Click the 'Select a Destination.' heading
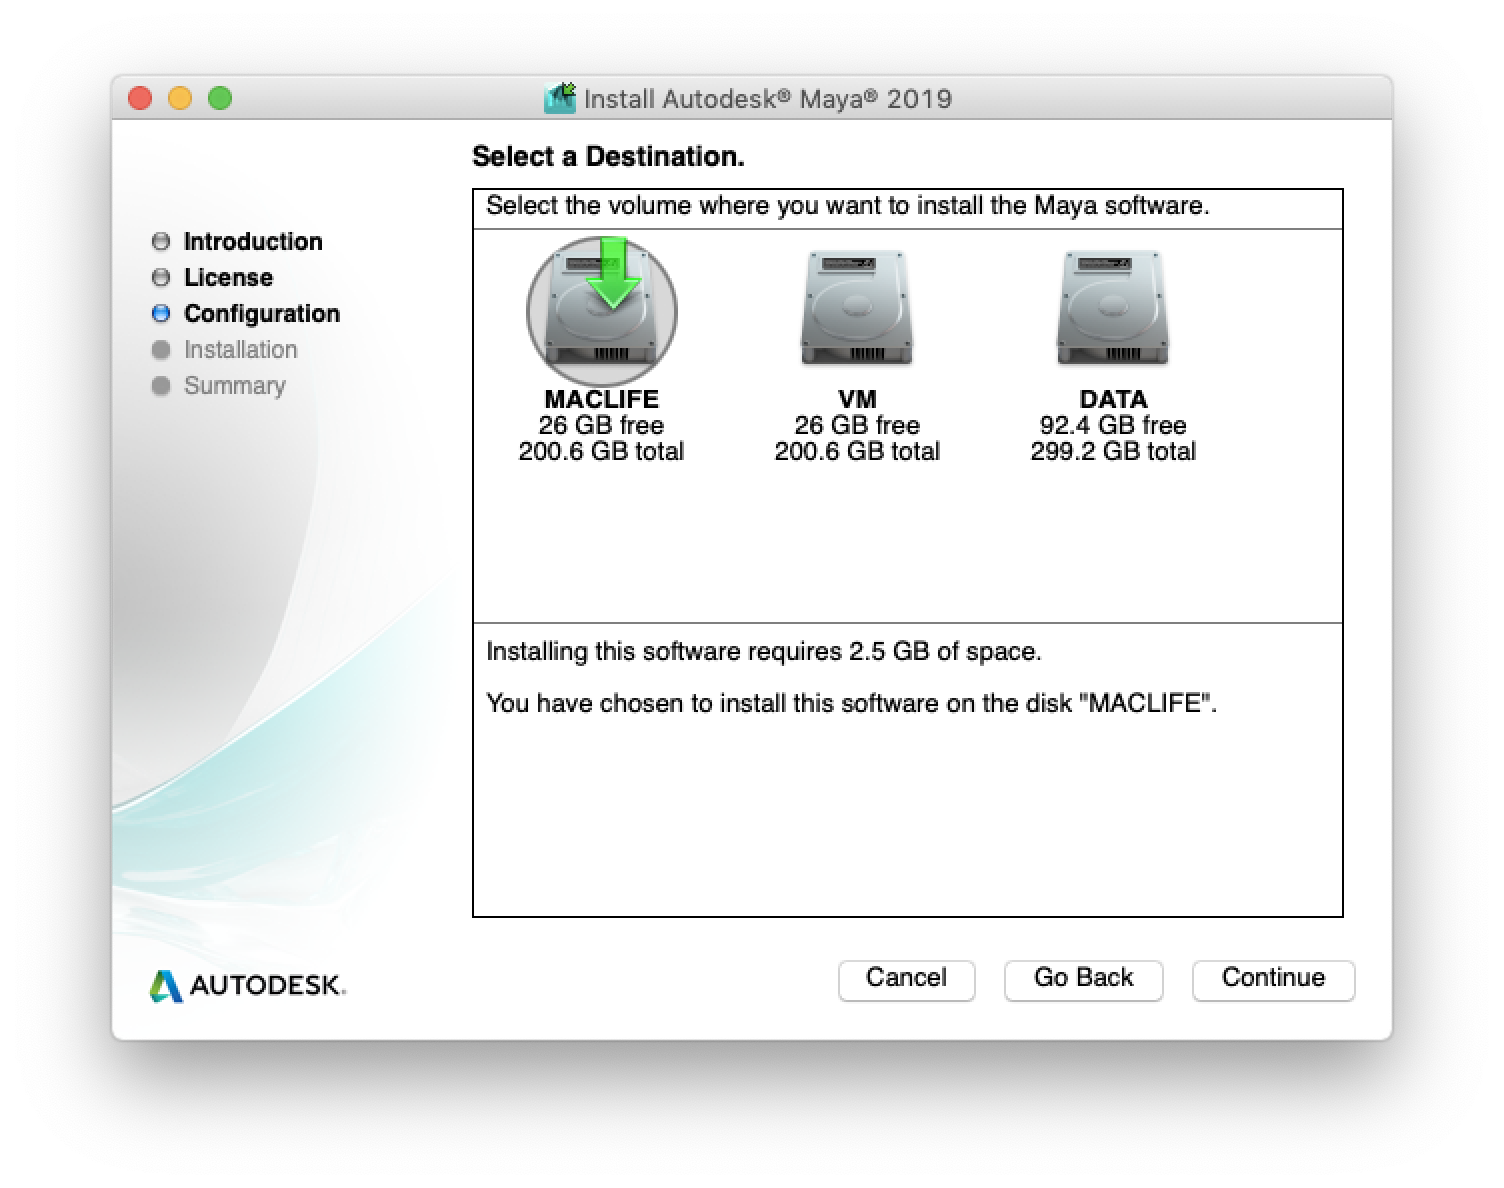 [x=608, y=157]
